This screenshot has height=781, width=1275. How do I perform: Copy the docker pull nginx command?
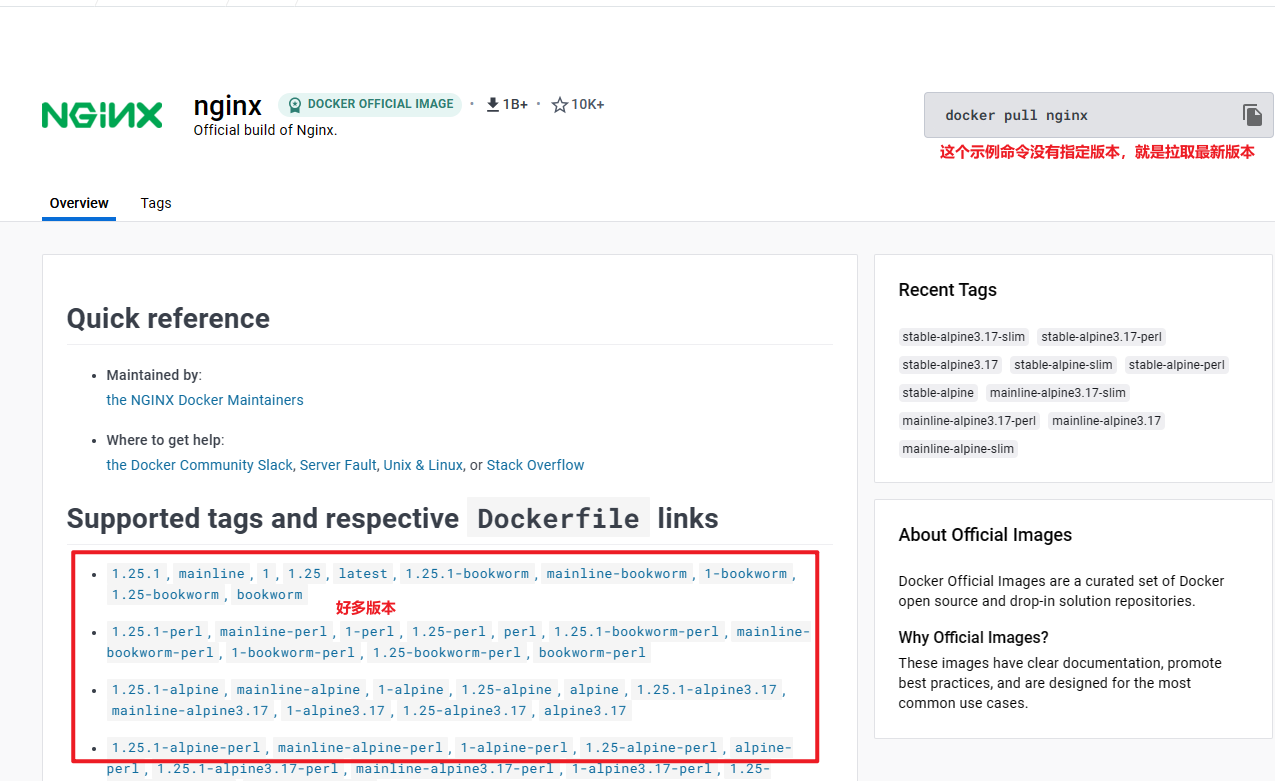(x=1252, y=115)
